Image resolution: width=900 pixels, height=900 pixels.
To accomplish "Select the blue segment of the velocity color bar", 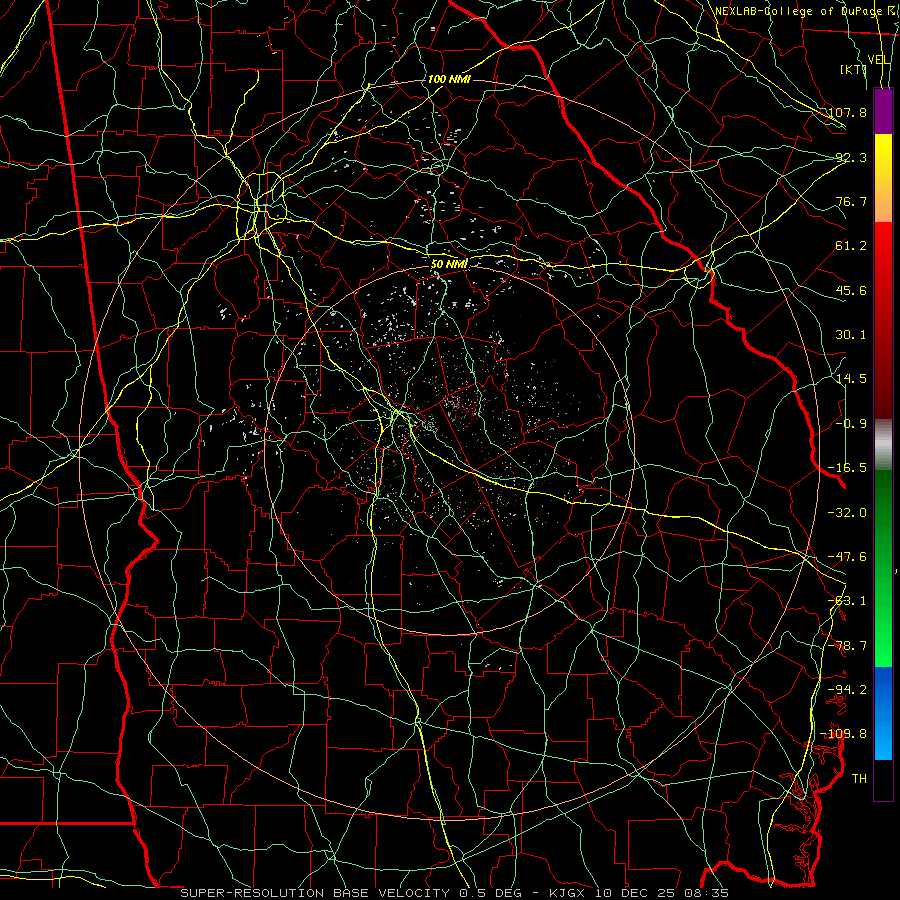I will [x=883, y=713].
